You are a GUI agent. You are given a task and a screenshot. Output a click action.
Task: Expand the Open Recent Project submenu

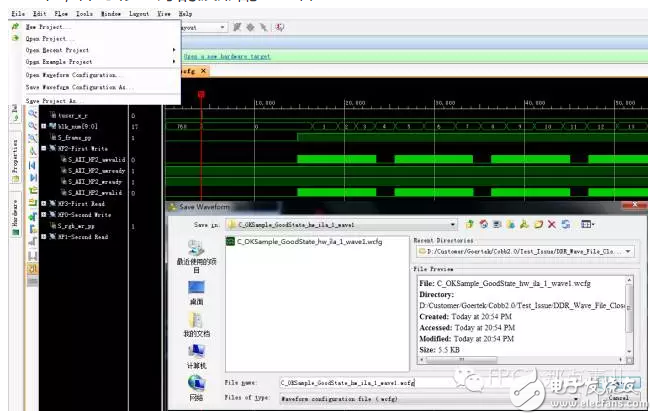58,50
